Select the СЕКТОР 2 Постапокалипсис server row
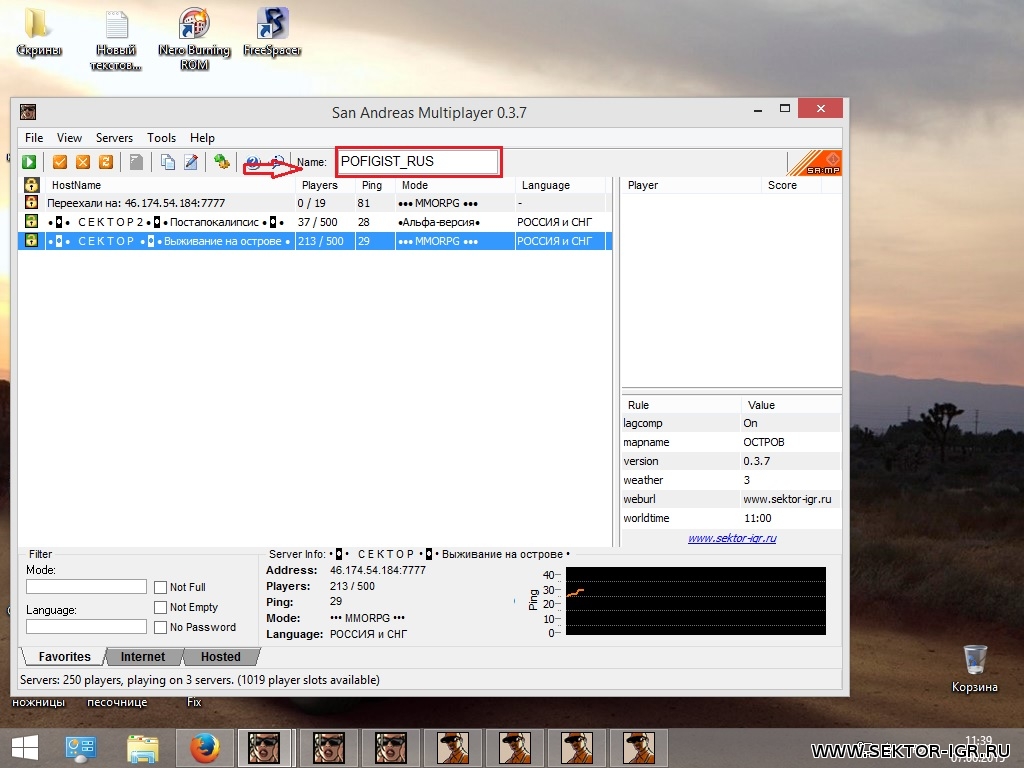1024x768 pixels. coord(315,222)
